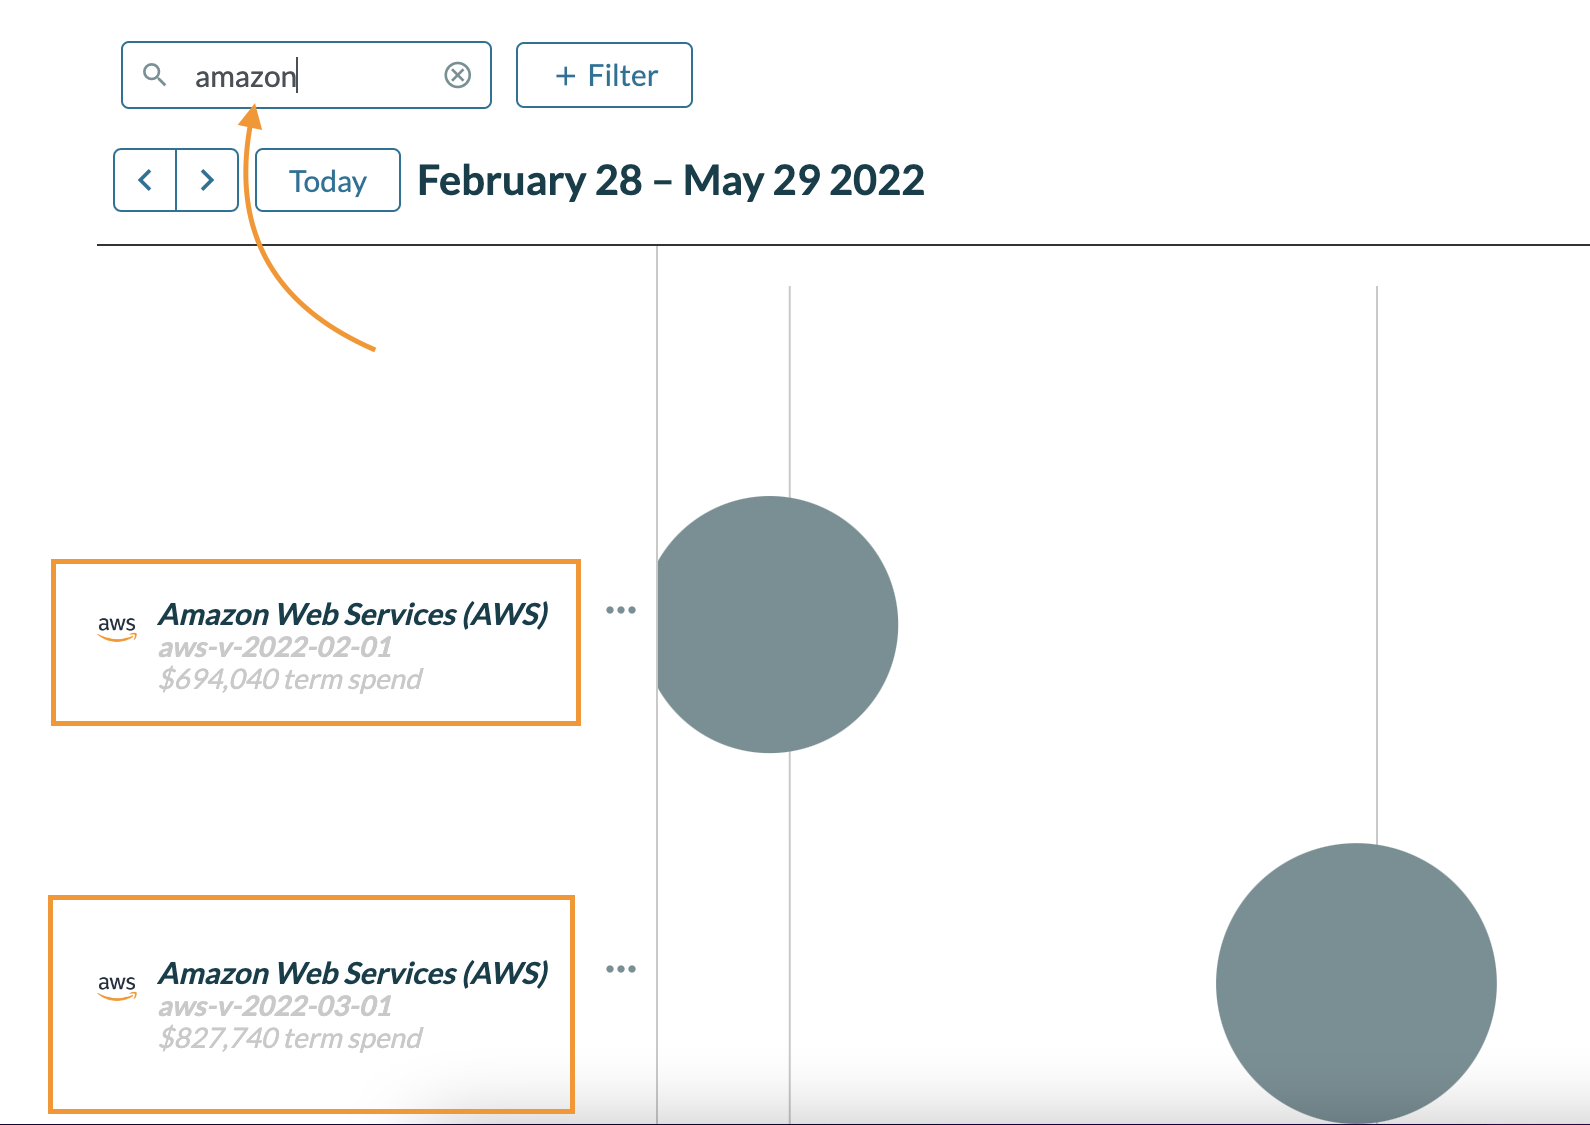Viewport: 1590px width, 1125px height.
Task: Open the options menu for the $827,740 contract
Action: 621,968
